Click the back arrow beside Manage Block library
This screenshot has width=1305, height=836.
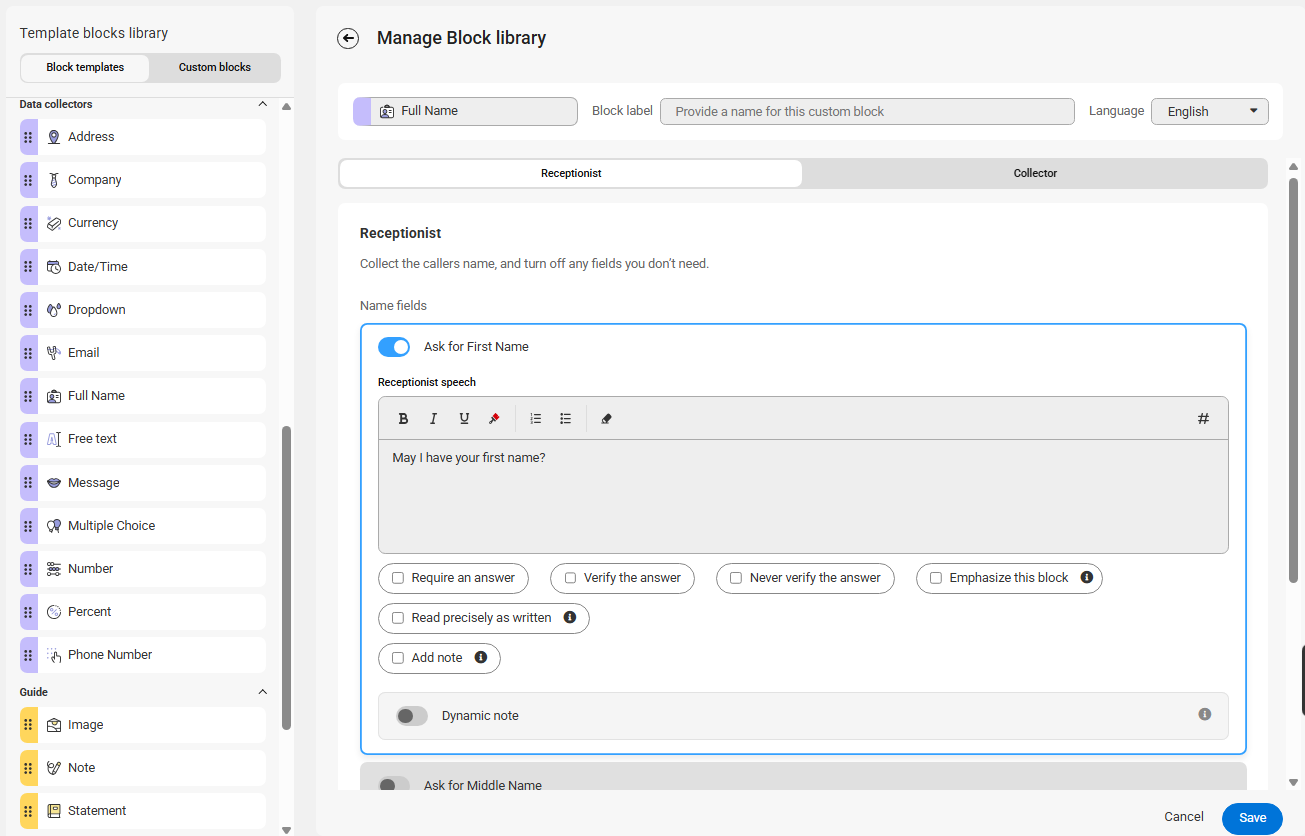click(x=348, y=38)
